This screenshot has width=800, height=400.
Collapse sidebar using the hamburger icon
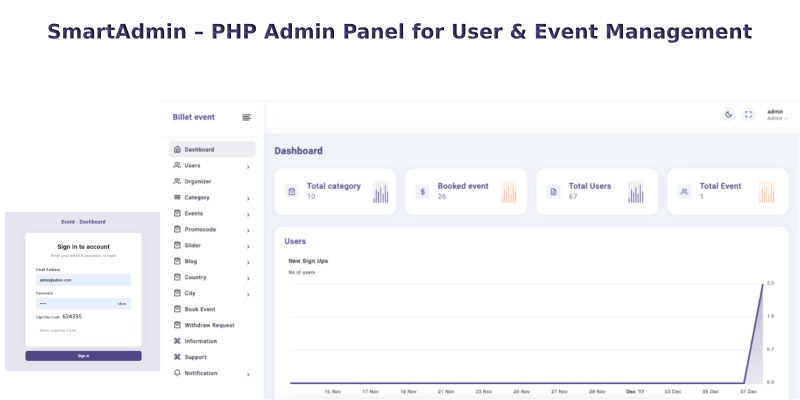point(247,117)
